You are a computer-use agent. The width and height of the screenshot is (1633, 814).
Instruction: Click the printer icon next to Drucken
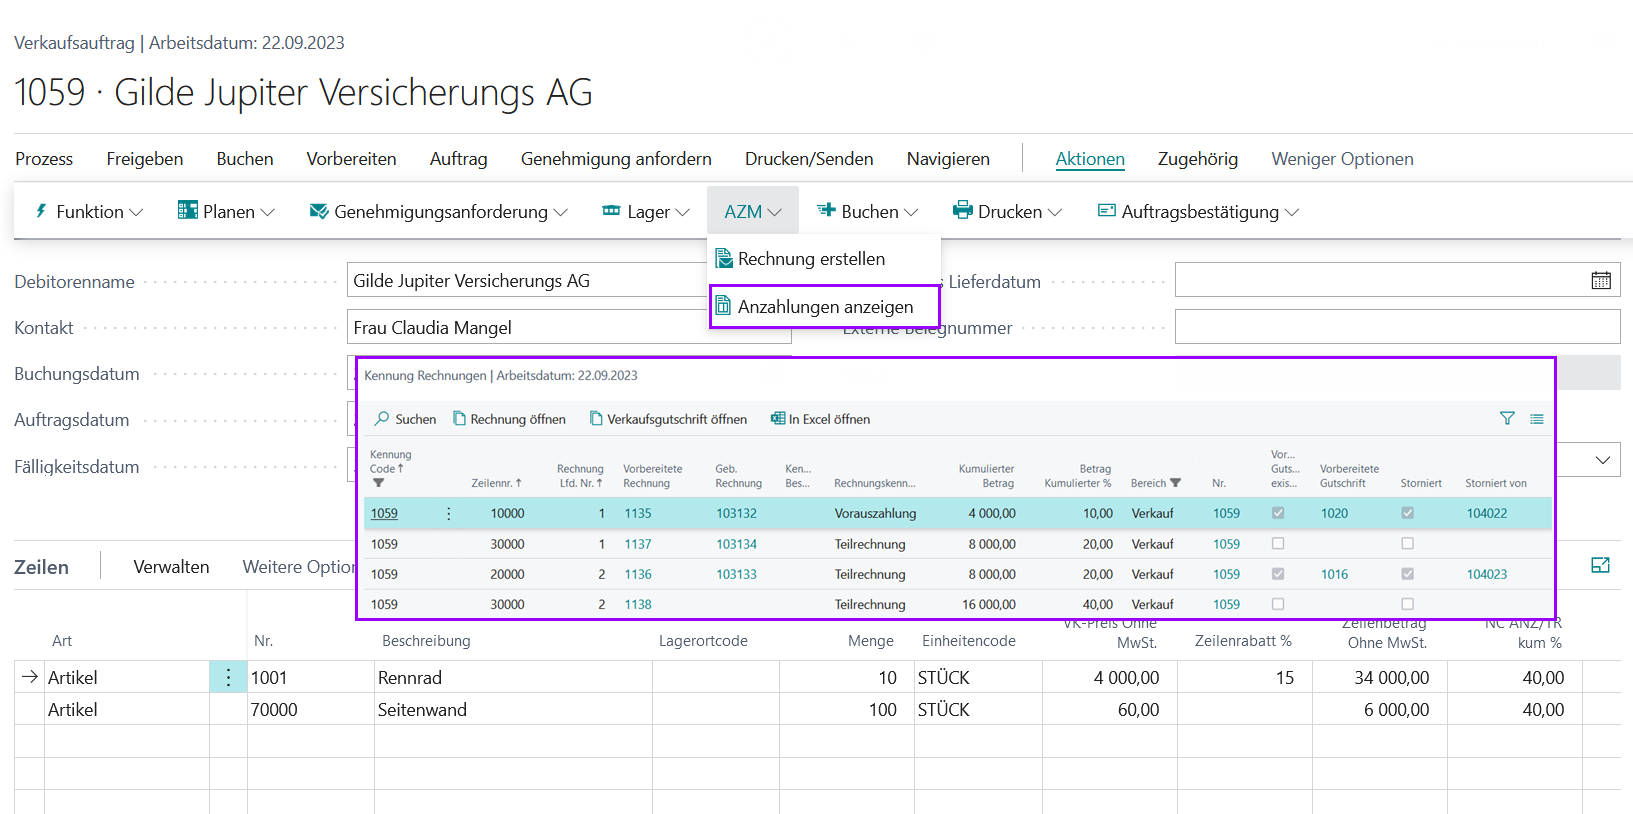coord(962,210)
